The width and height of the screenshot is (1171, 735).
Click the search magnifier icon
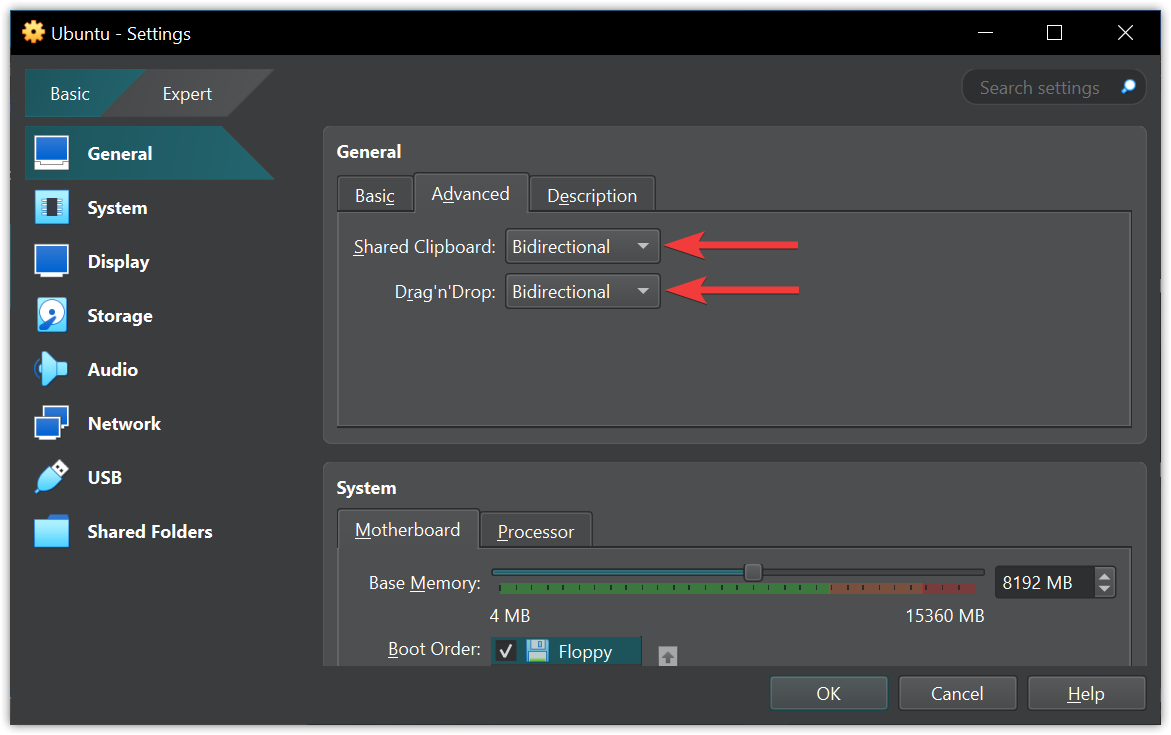point(1128,87)
